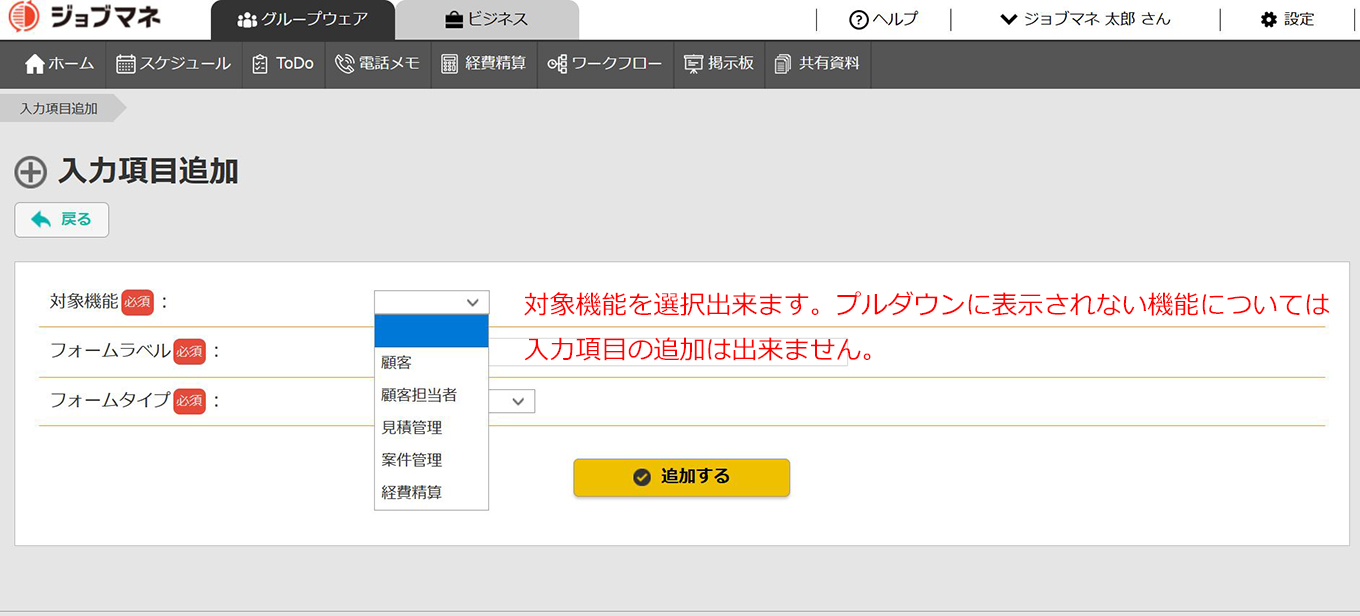
Task: Click the 設定 gear icon
Action: (1269, 19)
